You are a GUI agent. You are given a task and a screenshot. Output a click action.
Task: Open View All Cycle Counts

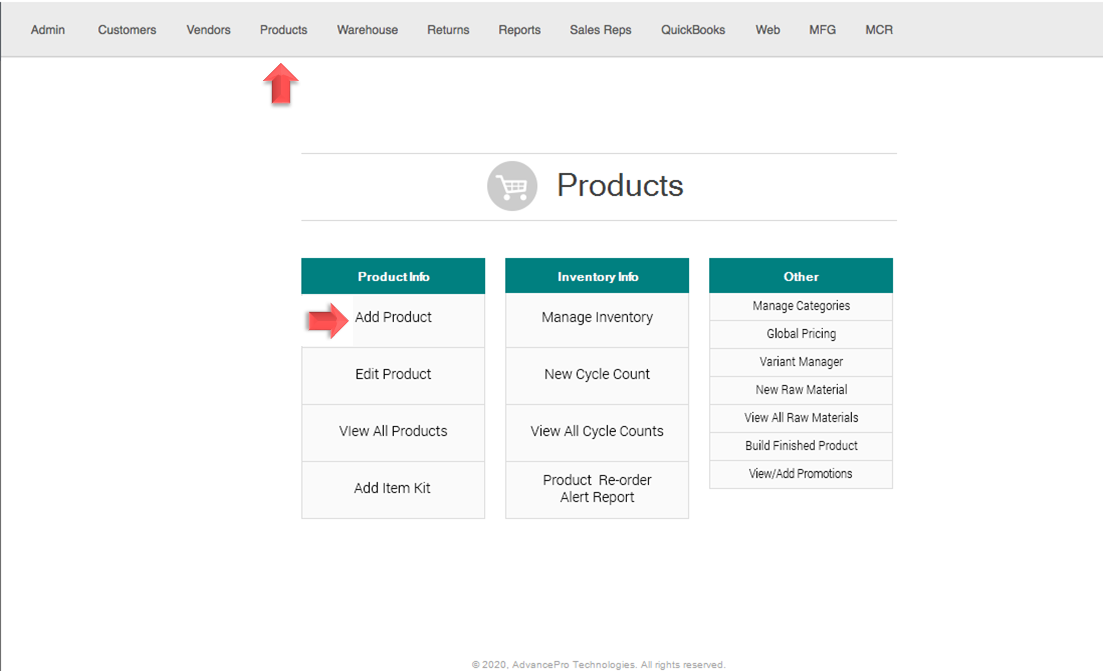597,432
